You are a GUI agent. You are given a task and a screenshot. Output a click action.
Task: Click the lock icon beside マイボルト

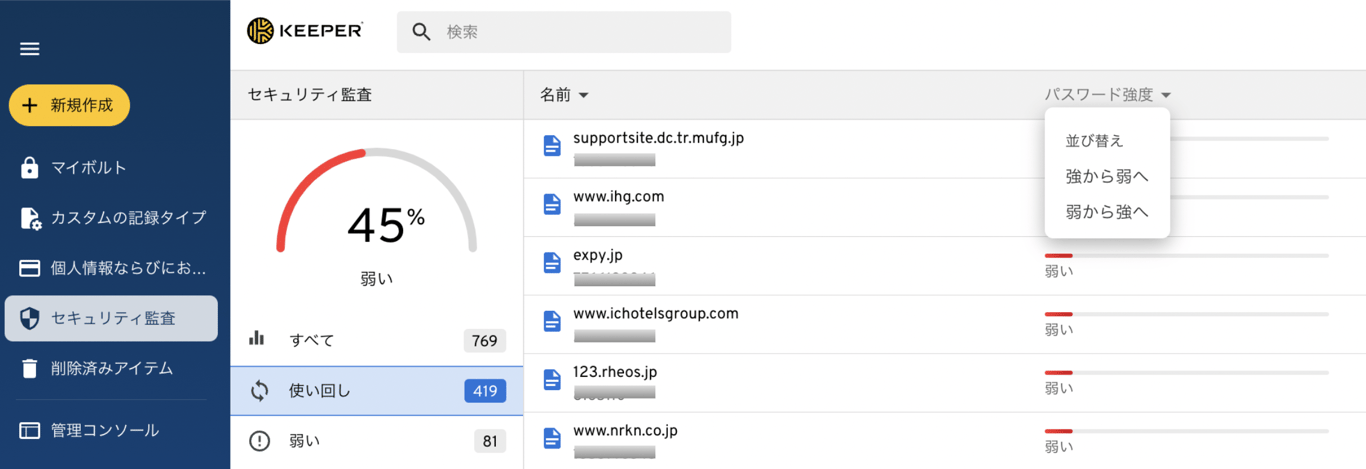[30, 167]
